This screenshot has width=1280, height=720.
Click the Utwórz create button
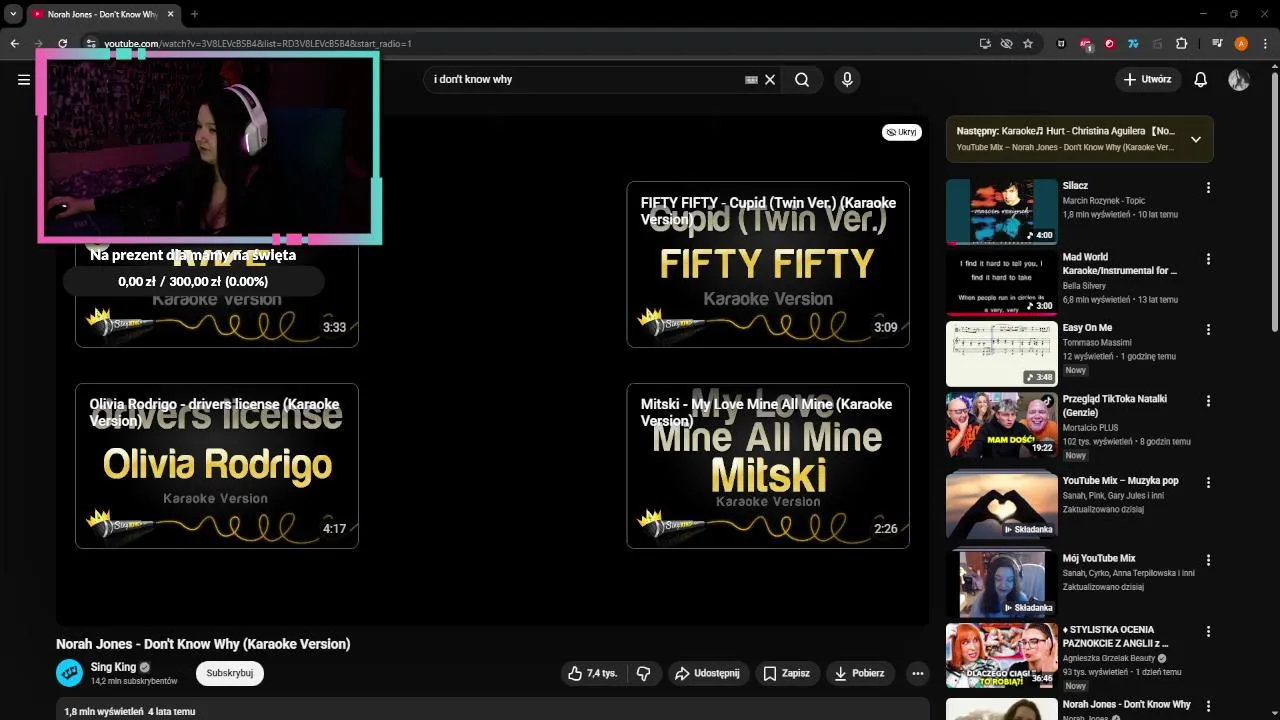click(1147, 80)
